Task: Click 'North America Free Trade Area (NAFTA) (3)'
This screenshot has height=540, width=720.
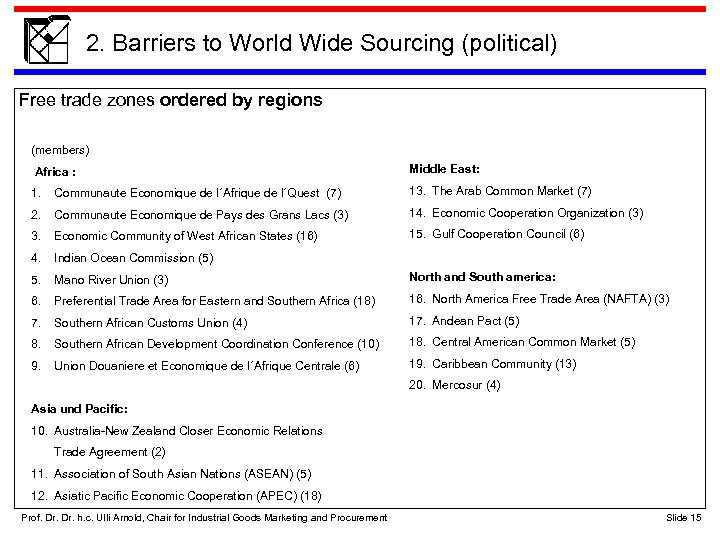Action: coord(551,299)
